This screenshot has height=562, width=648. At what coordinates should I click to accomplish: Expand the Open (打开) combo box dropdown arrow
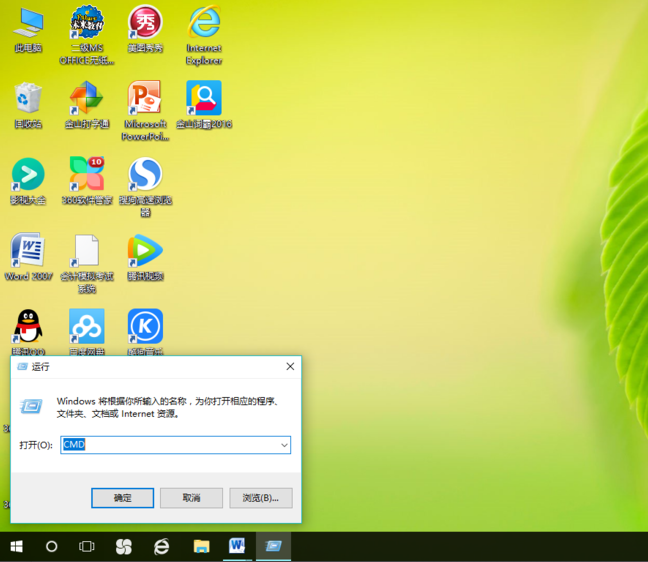[284, 445]
